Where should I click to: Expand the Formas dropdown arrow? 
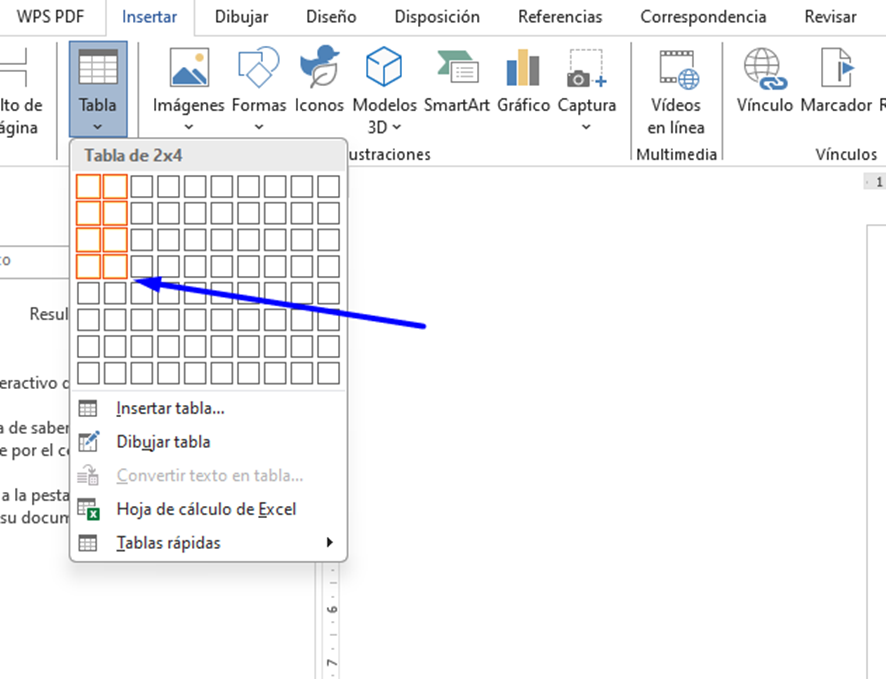click(259, 127)
